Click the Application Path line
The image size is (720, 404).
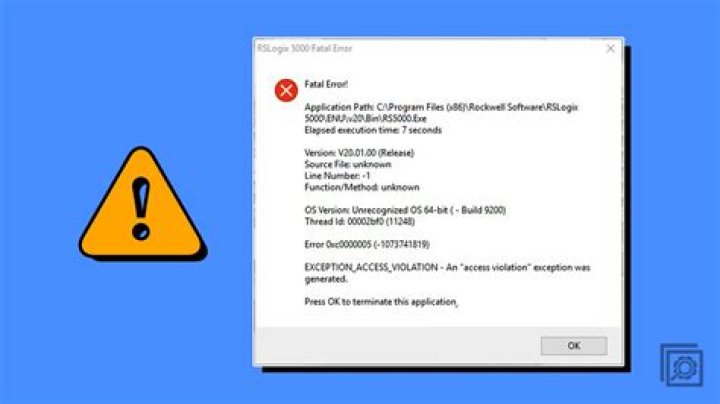tap(441, 107)
